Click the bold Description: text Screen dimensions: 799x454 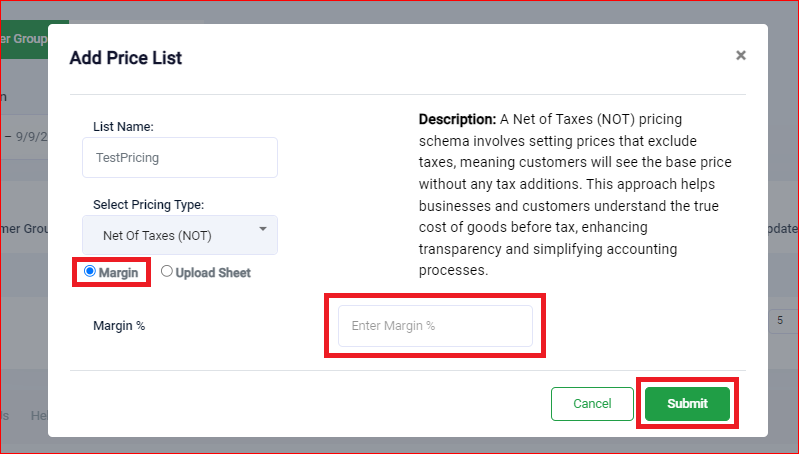click(457, 119)
